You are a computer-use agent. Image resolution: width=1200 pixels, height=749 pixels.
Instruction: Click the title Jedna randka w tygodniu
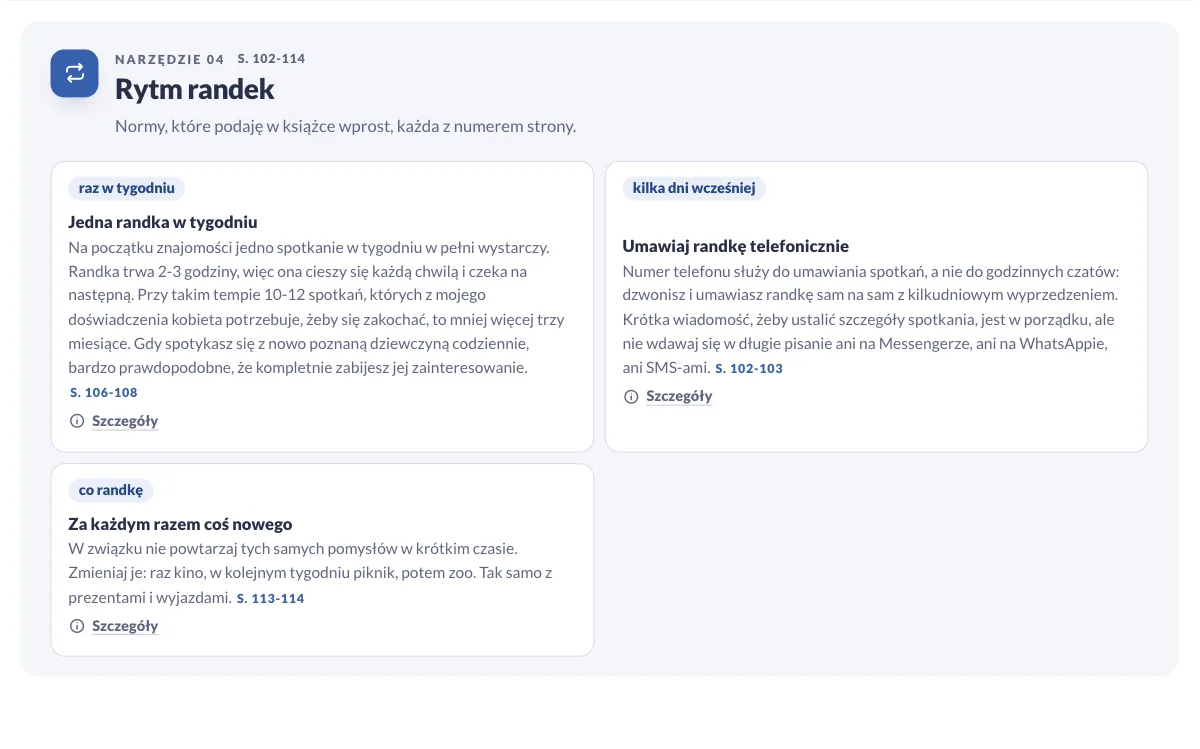(x=163, y=222)
